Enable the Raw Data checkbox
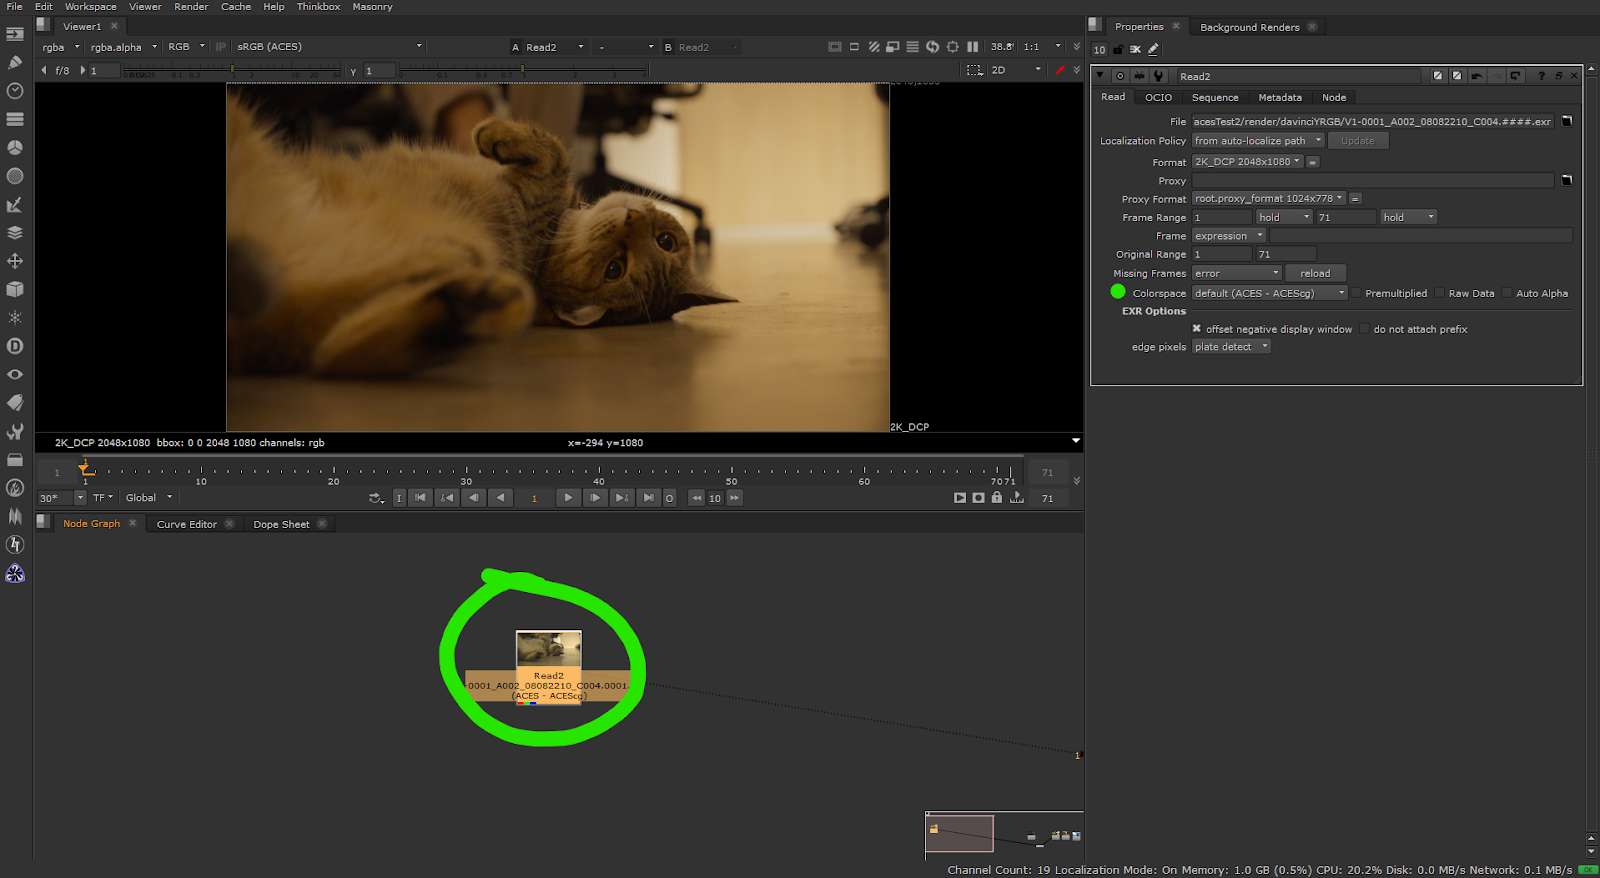 [x=1440, y=293]
